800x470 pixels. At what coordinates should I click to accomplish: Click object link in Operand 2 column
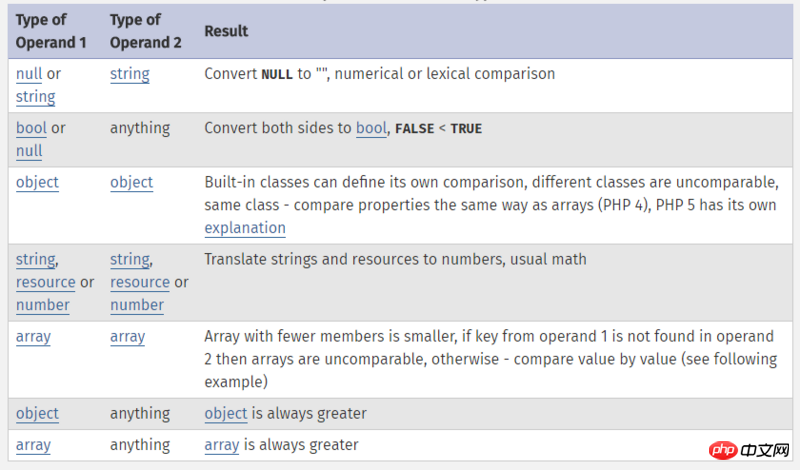click(x=132, y=183)
